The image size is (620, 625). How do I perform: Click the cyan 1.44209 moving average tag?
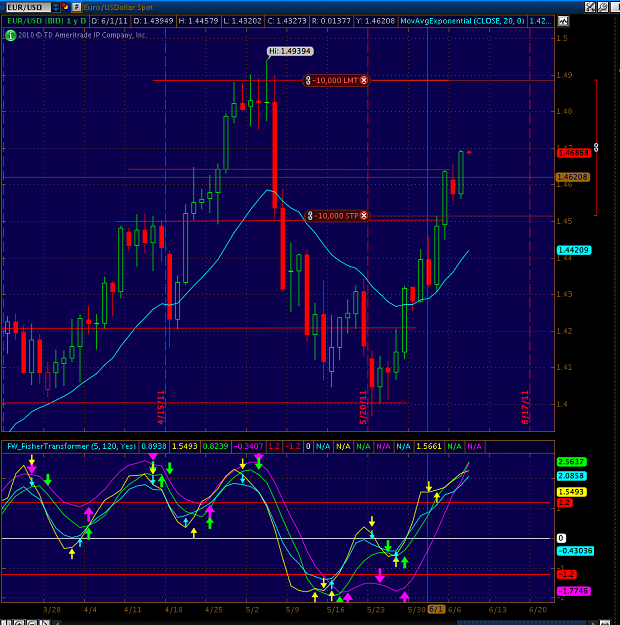tap(574, 250)
